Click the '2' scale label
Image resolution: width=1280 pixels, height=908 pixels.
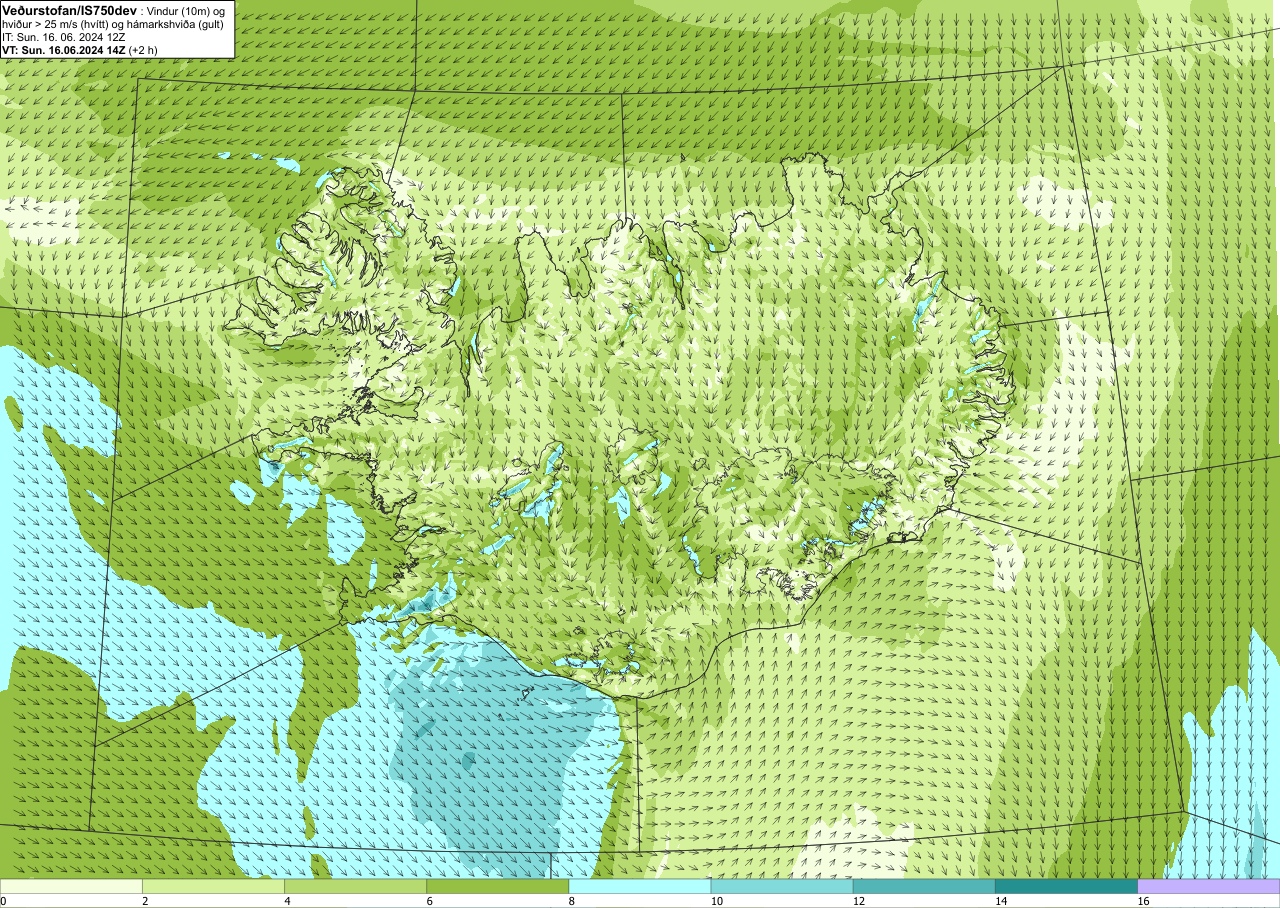click(x=145, y=901)
